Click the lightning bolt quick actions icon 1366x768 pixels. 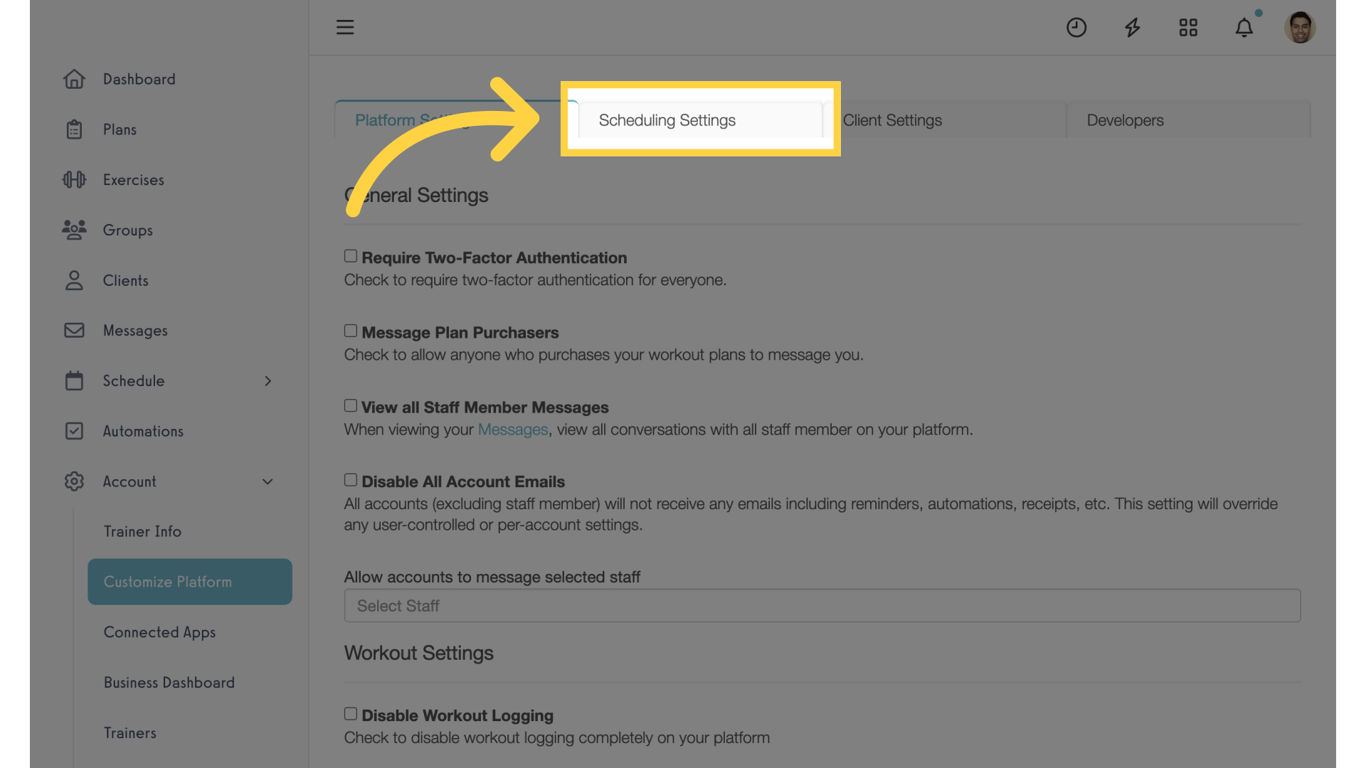point(1132,27)
